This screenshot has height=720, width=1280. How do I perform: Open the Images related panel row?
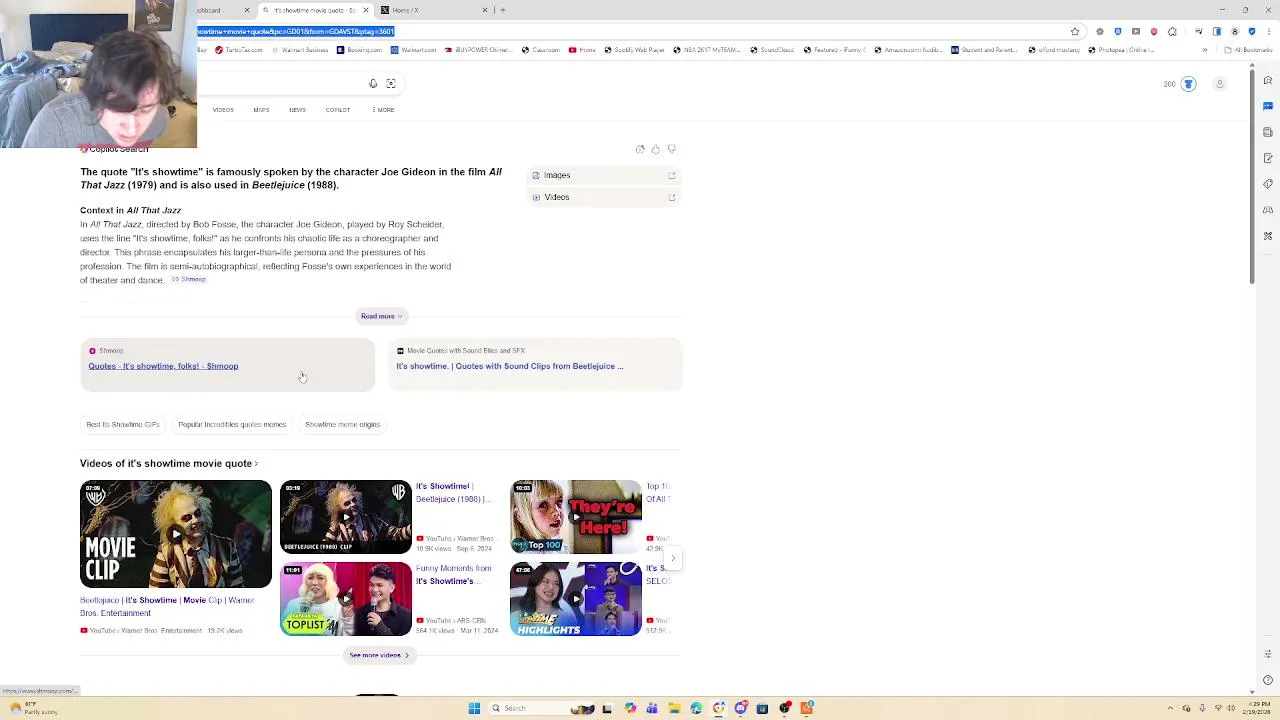click(x=604, y=175)
